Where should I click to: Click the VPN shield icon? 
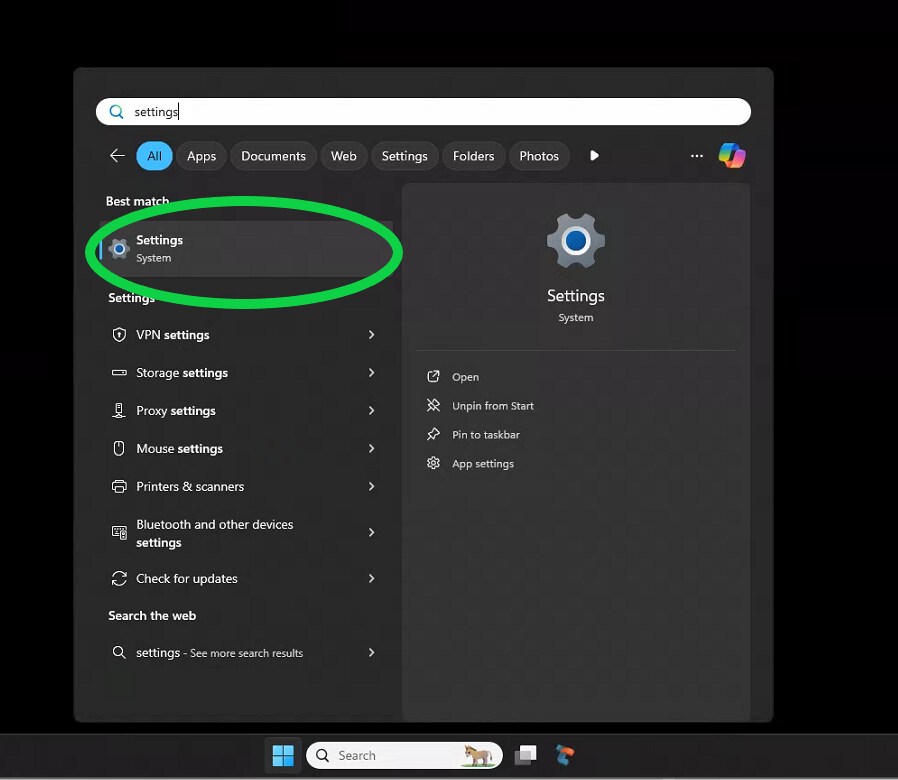(x=119, y=334)
